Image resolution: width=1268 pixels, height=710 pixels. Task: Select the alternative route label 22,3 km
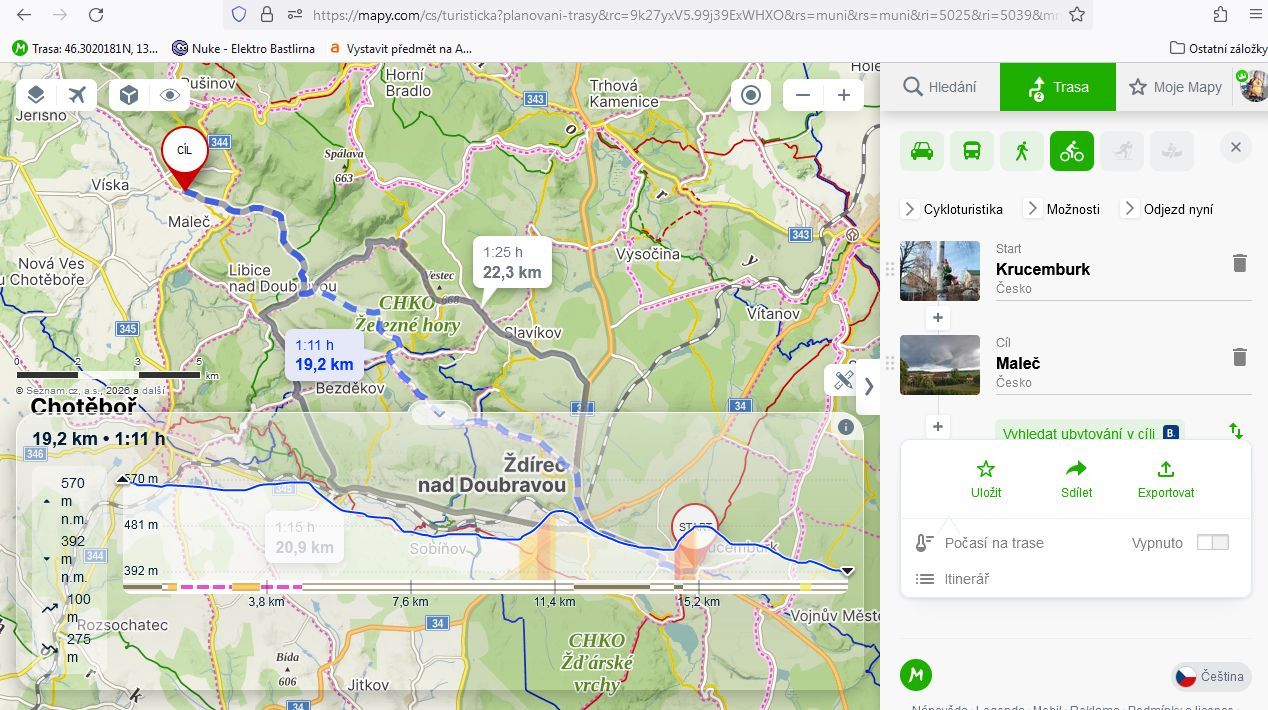(511, 263)
